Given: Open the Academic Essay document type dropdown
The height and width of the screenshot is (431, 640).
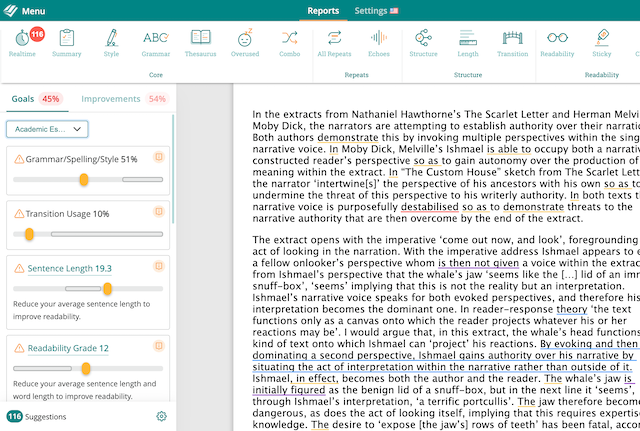Looking at the screenshot, I should pos(47,129).
